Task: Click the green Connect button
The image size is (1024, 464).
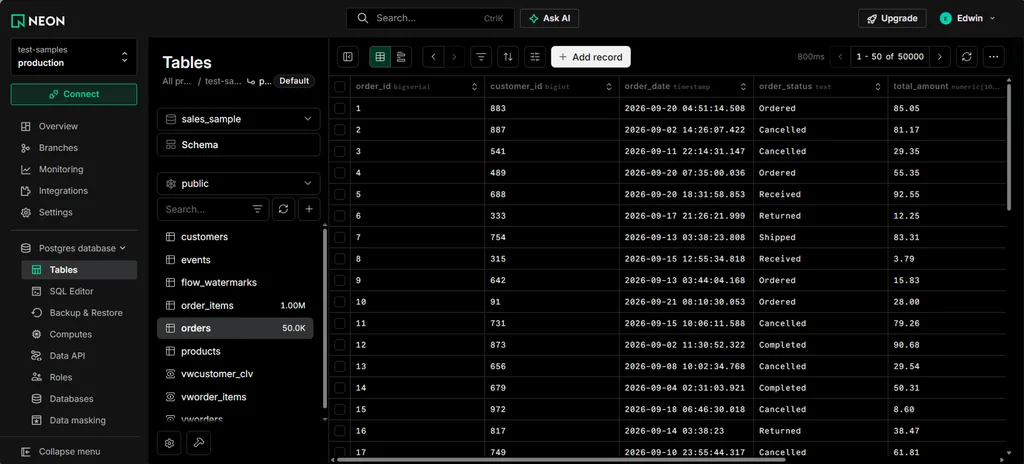Action: [74, 94]
